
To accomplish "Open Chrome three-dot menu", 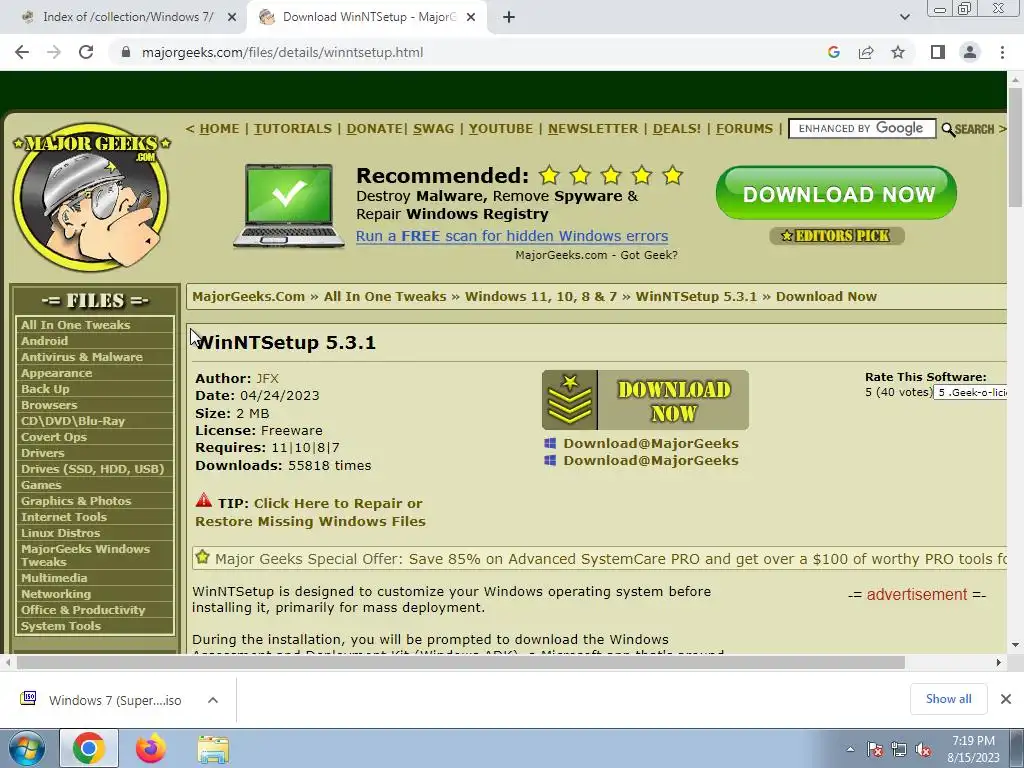I will (x=1002, y=52).
